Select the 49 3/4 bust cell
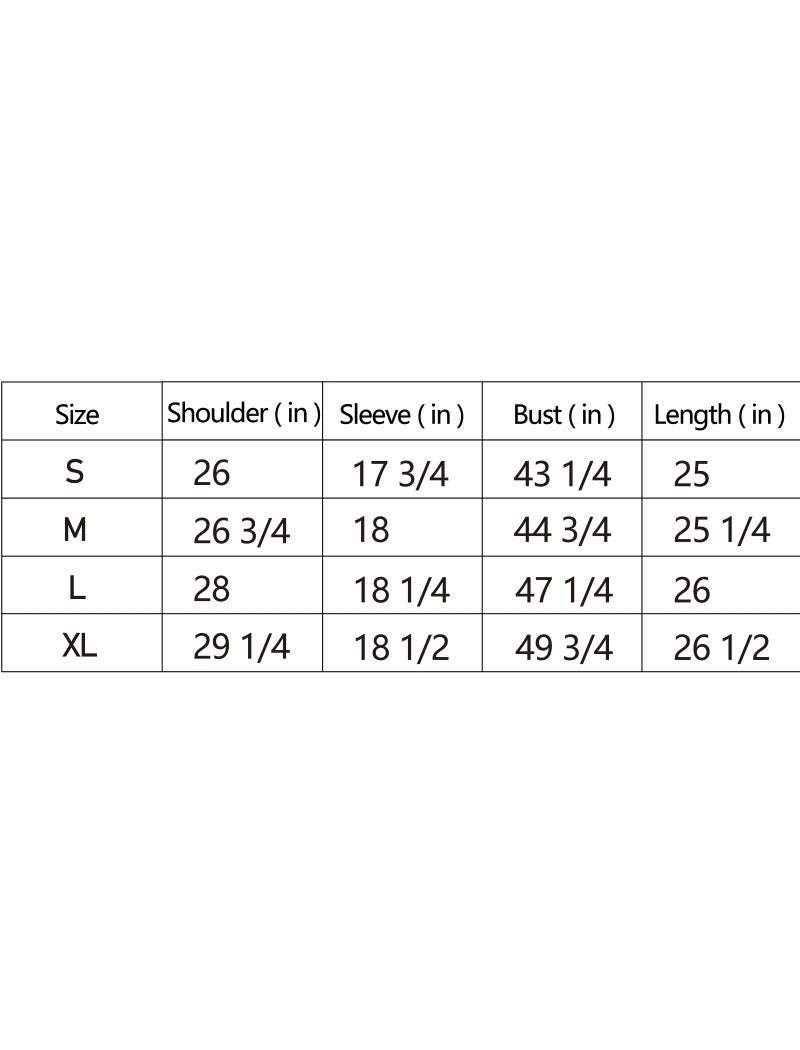This screenshot has height=1050, width=800. coord(563,649)
